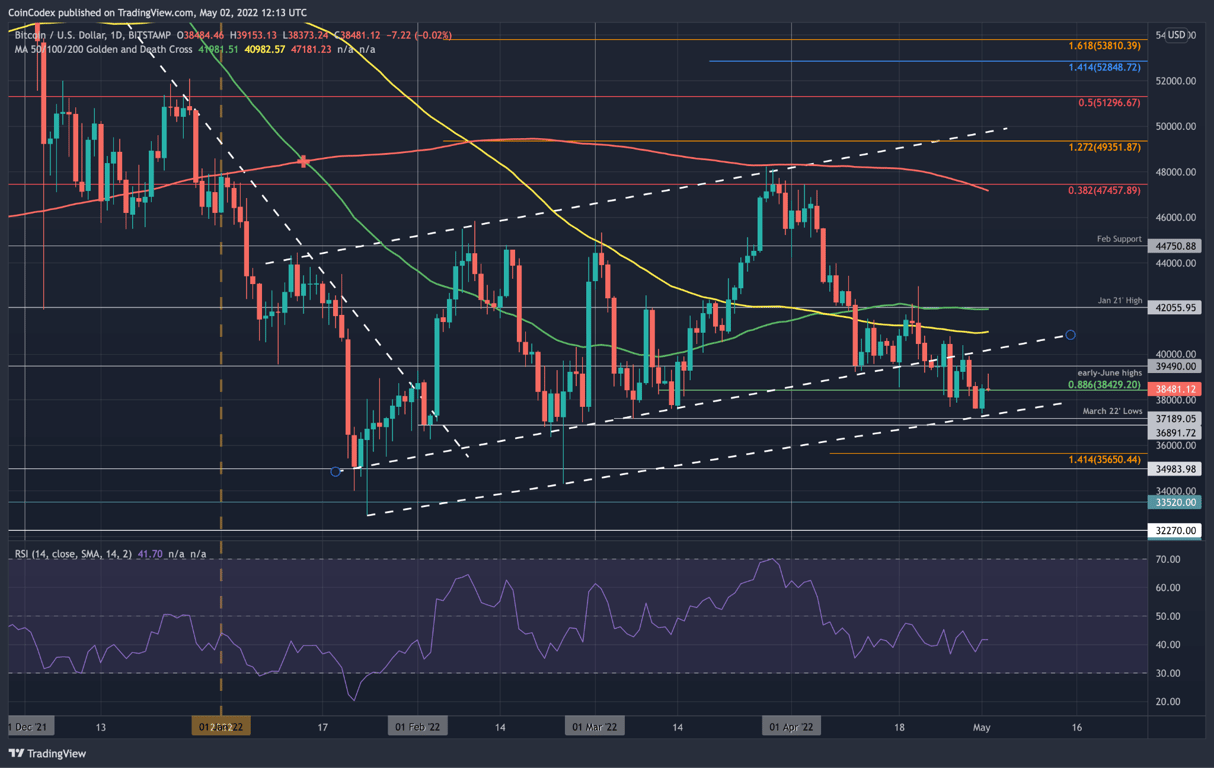The height and width of the screenshot is (768, 1214).
Task: Click the TradingView logo in the bottom-left corner
Action: [47, 752]
